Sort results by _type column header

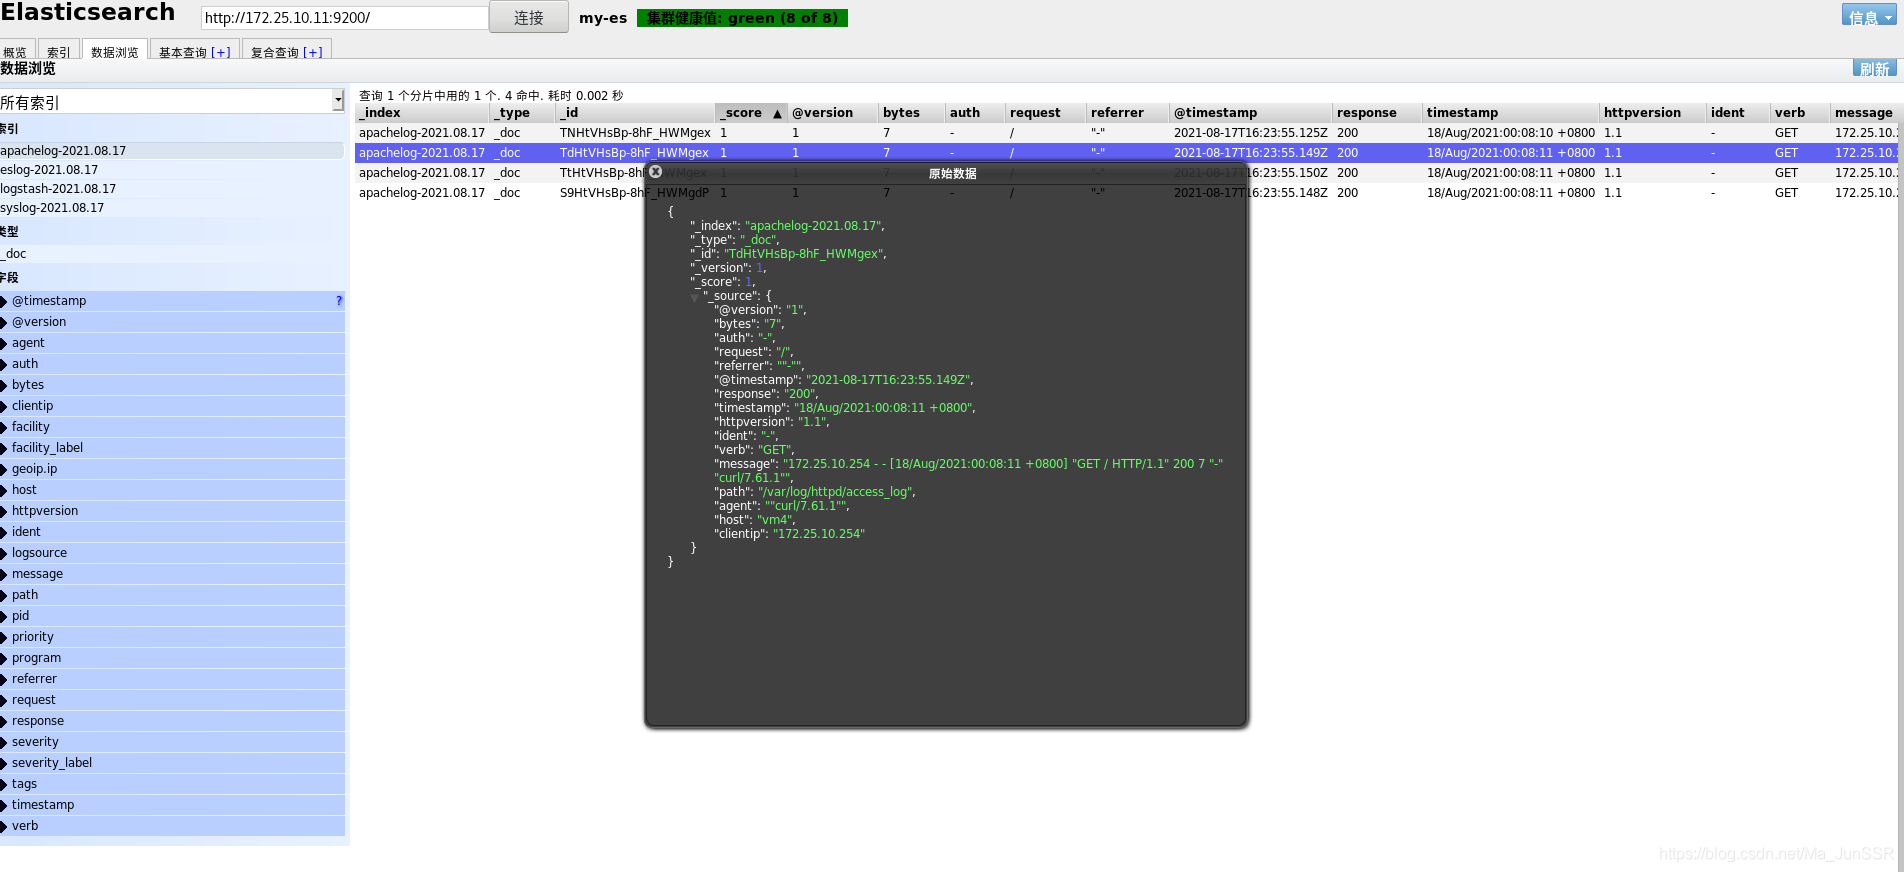(522, 113)
